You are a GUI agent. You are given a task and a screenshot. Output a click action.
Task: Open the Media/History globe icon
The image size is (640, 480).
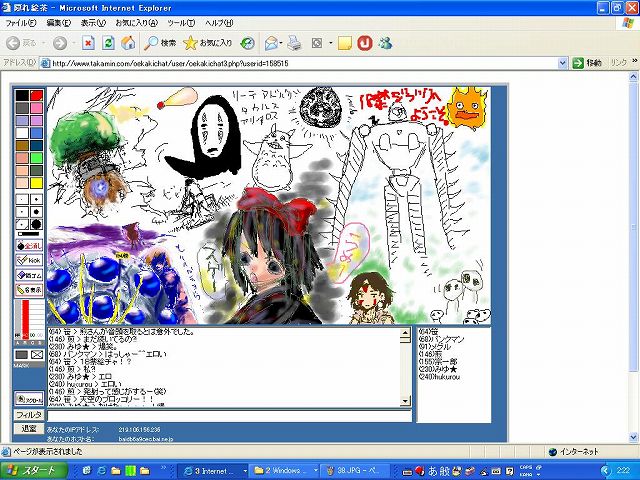pyautogui.click(x=247, y=43)
